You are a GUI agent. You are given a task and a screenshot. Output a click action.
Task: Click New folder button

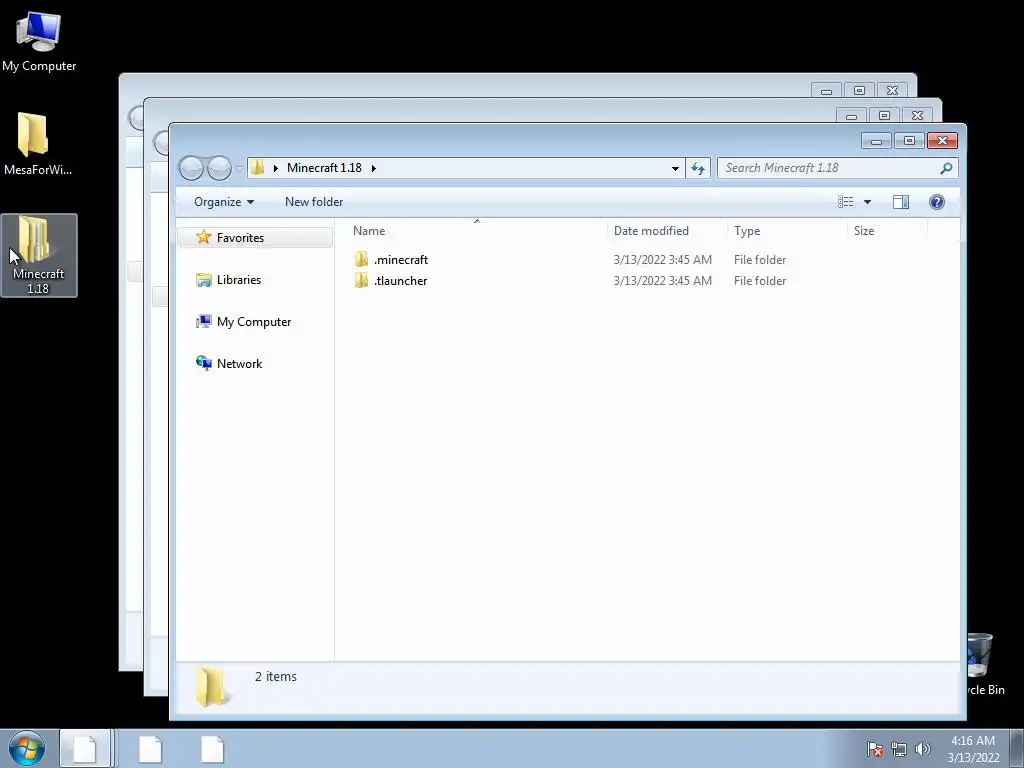(x=314, y=202)
